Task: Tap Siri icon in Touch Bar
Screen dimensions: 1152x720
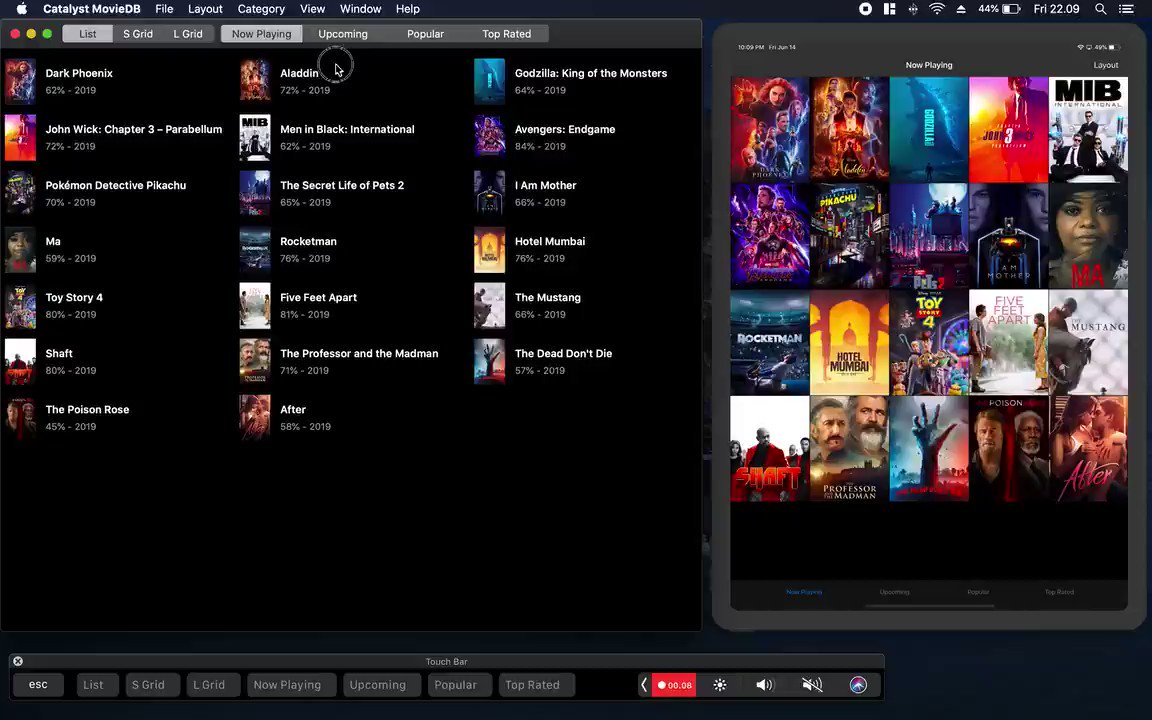Action: point(858,685)
